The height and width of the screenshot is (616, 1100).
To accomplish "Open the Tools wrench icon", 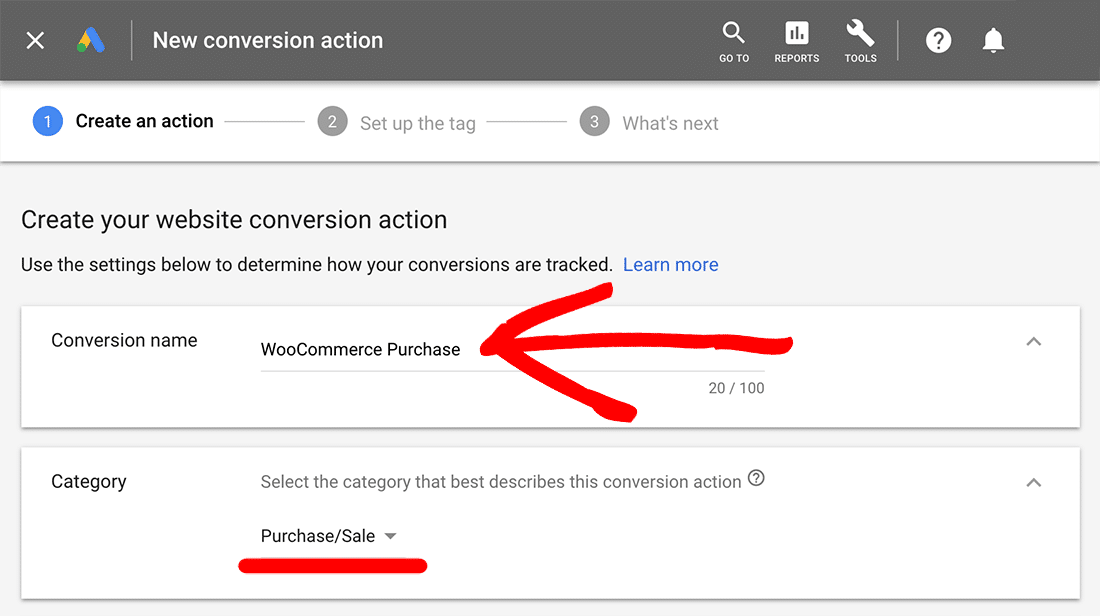I will pyautogui.click(x=860, y=42).
